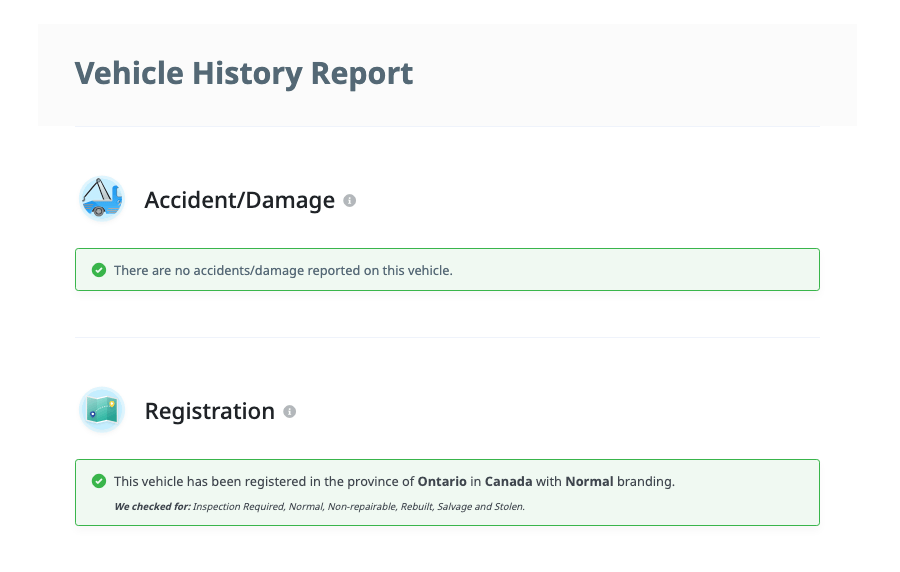Click 'Non-repairable' in the checked list

coord(362,507)
